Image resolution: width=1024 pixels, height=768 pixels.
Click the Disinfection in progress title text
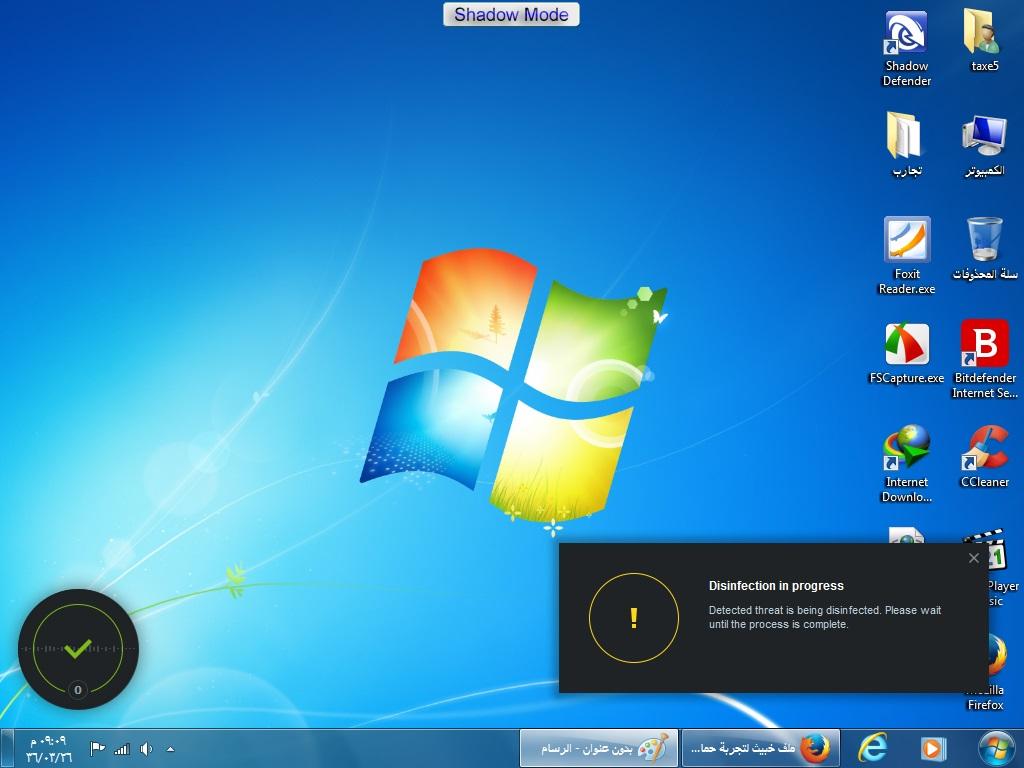point(776,586)
